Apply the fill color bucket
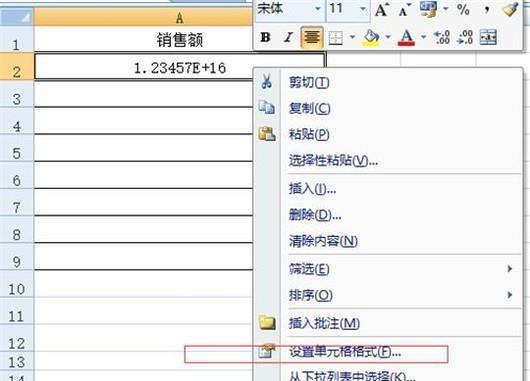 pos(371,37)
